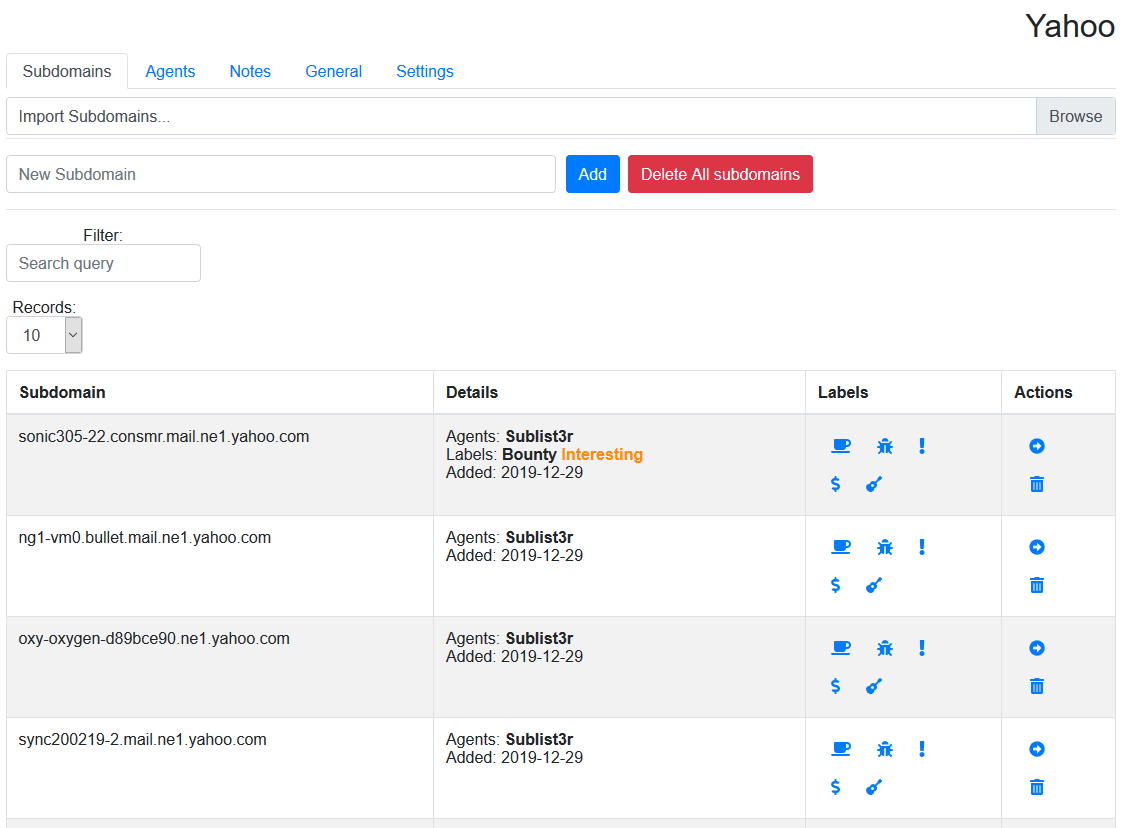This screenshot has width=1124, height=828.
Task: Toggle dollar bounty label on sonic305-22.consmr.mail row
Action: (x=835, y=484)
